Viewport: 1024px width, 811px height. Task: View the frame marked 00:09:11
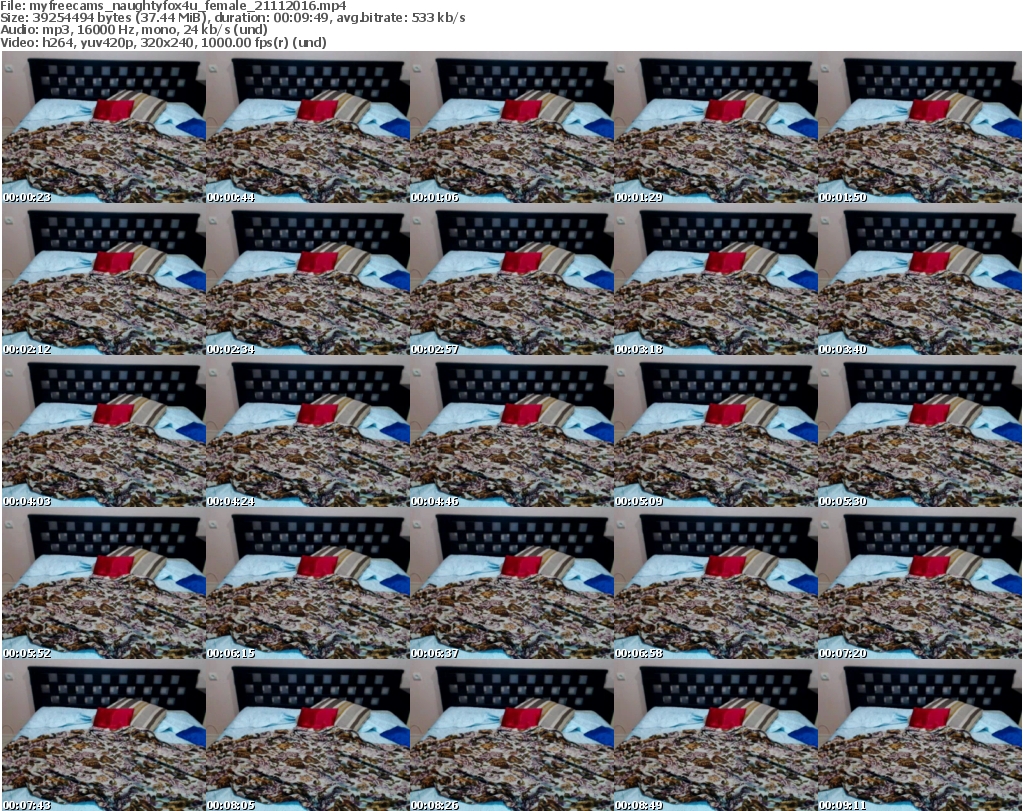[920, 735]
